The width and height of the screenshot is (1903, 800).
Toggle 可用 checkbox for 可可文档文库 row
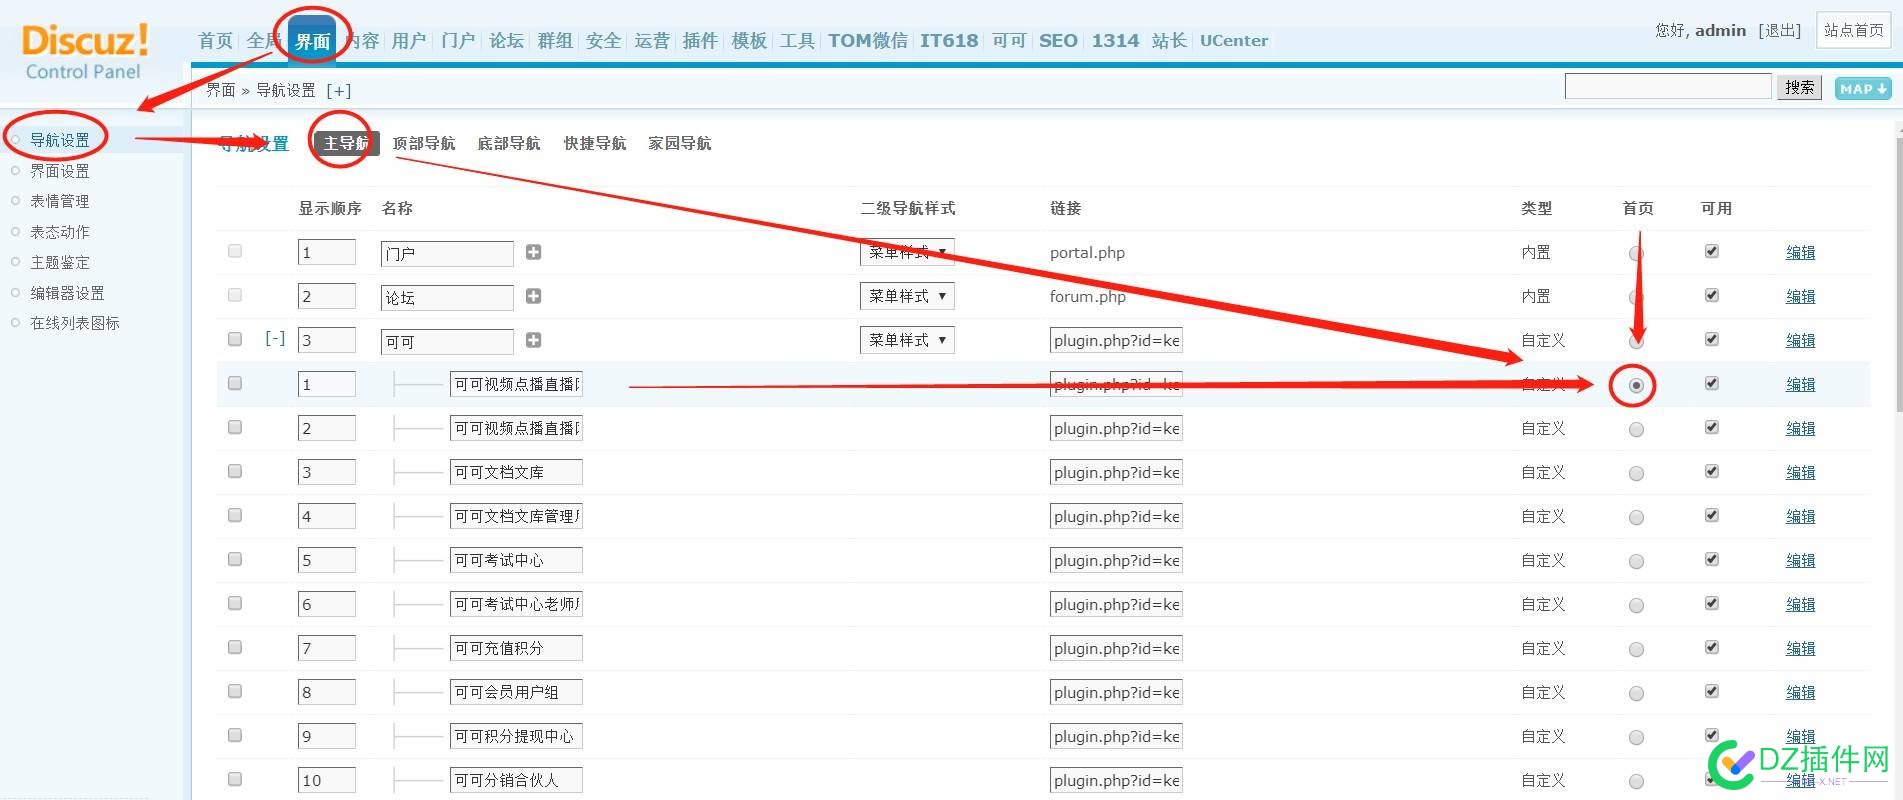click(x=1712, y=471)
